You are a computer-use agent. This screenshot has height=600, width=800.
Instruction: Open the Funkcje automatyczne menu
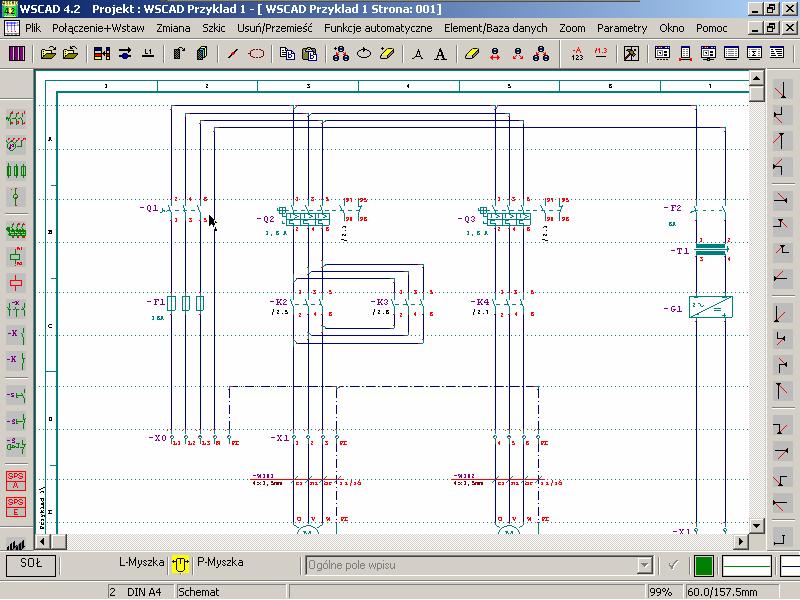378,28
